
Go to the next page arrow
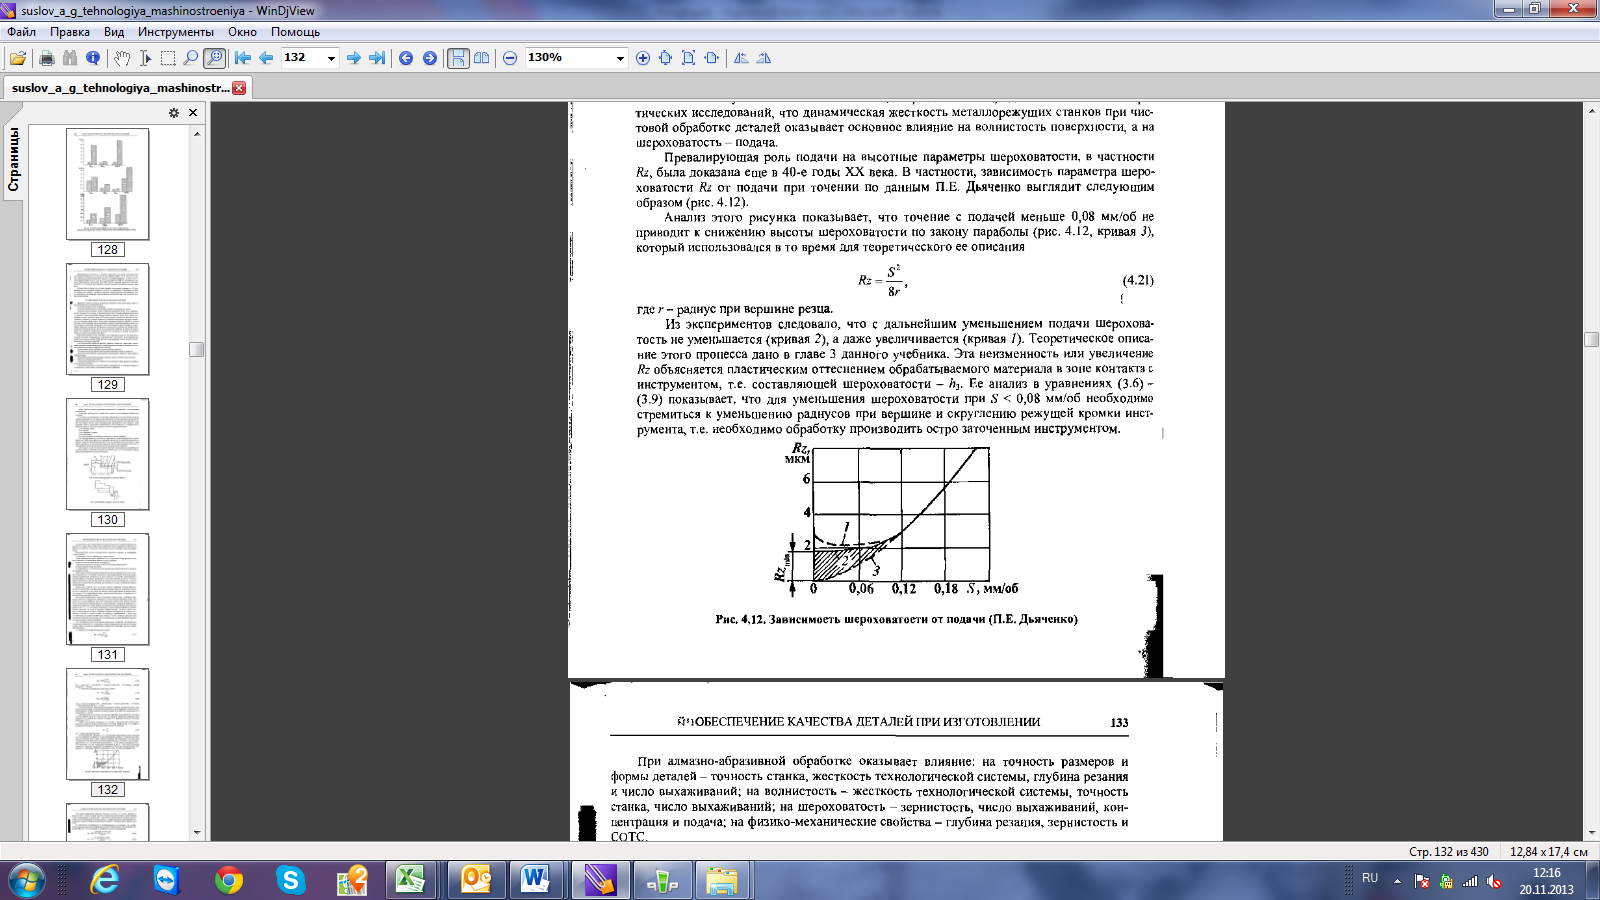click(354, 58)
